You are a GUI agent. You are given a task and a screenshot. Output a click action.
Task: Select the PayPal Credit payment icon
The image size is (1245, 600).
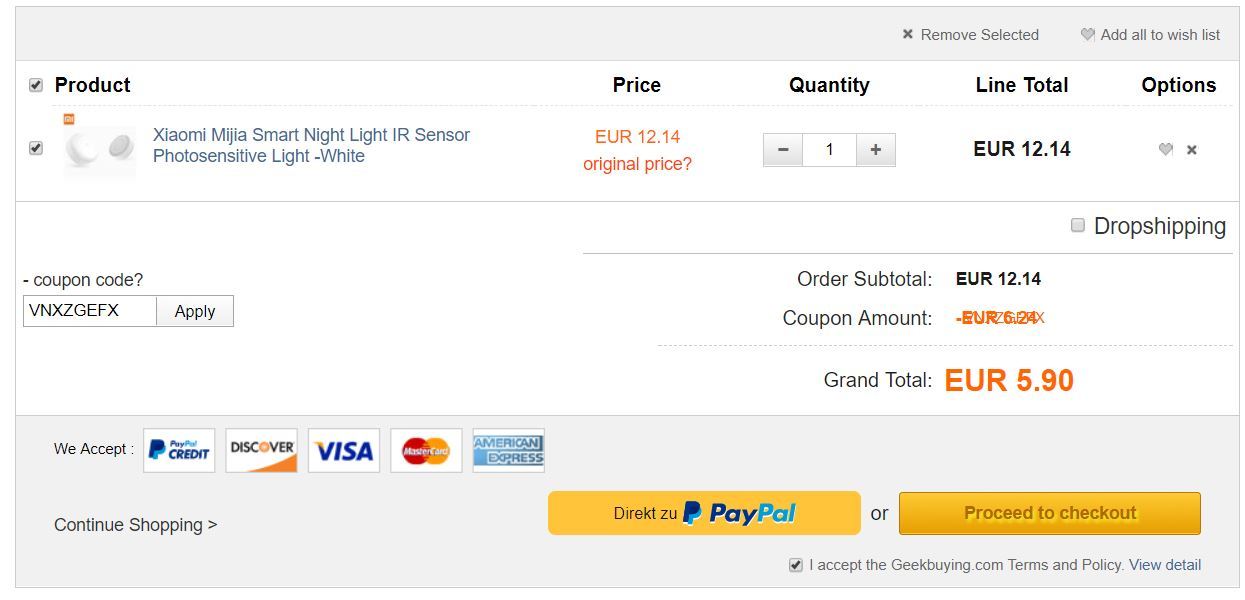pos(179,451)
